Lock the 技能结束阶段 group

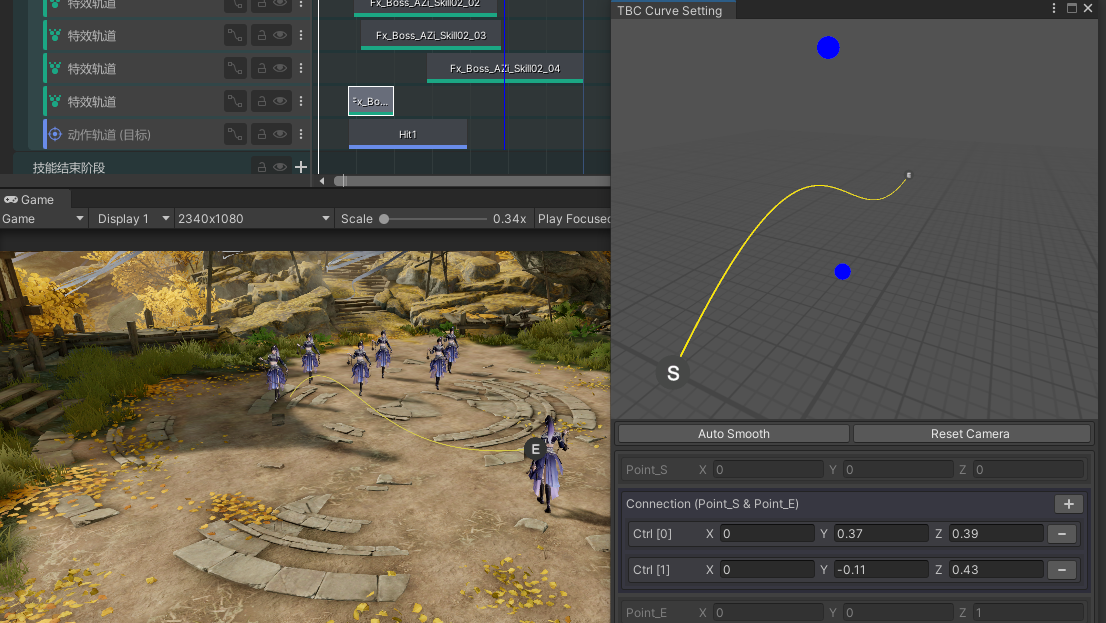[262, 167]
